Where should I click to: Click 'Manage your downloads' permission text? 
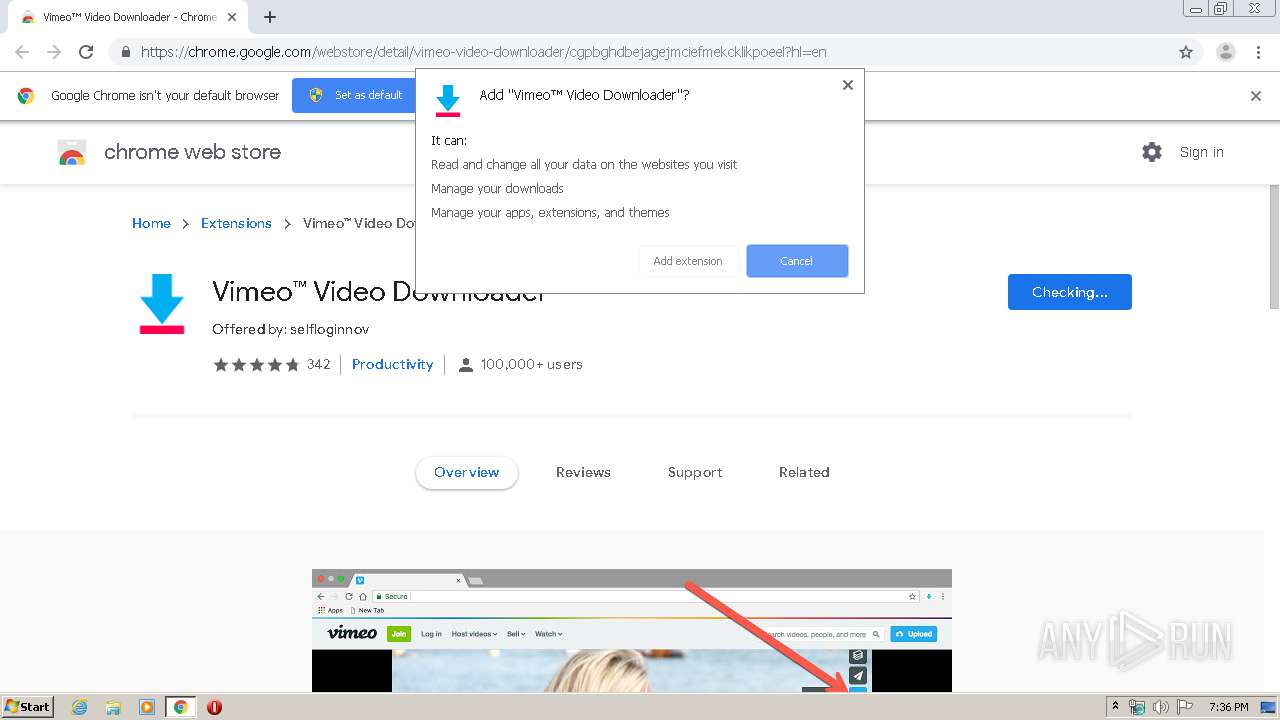497,188
